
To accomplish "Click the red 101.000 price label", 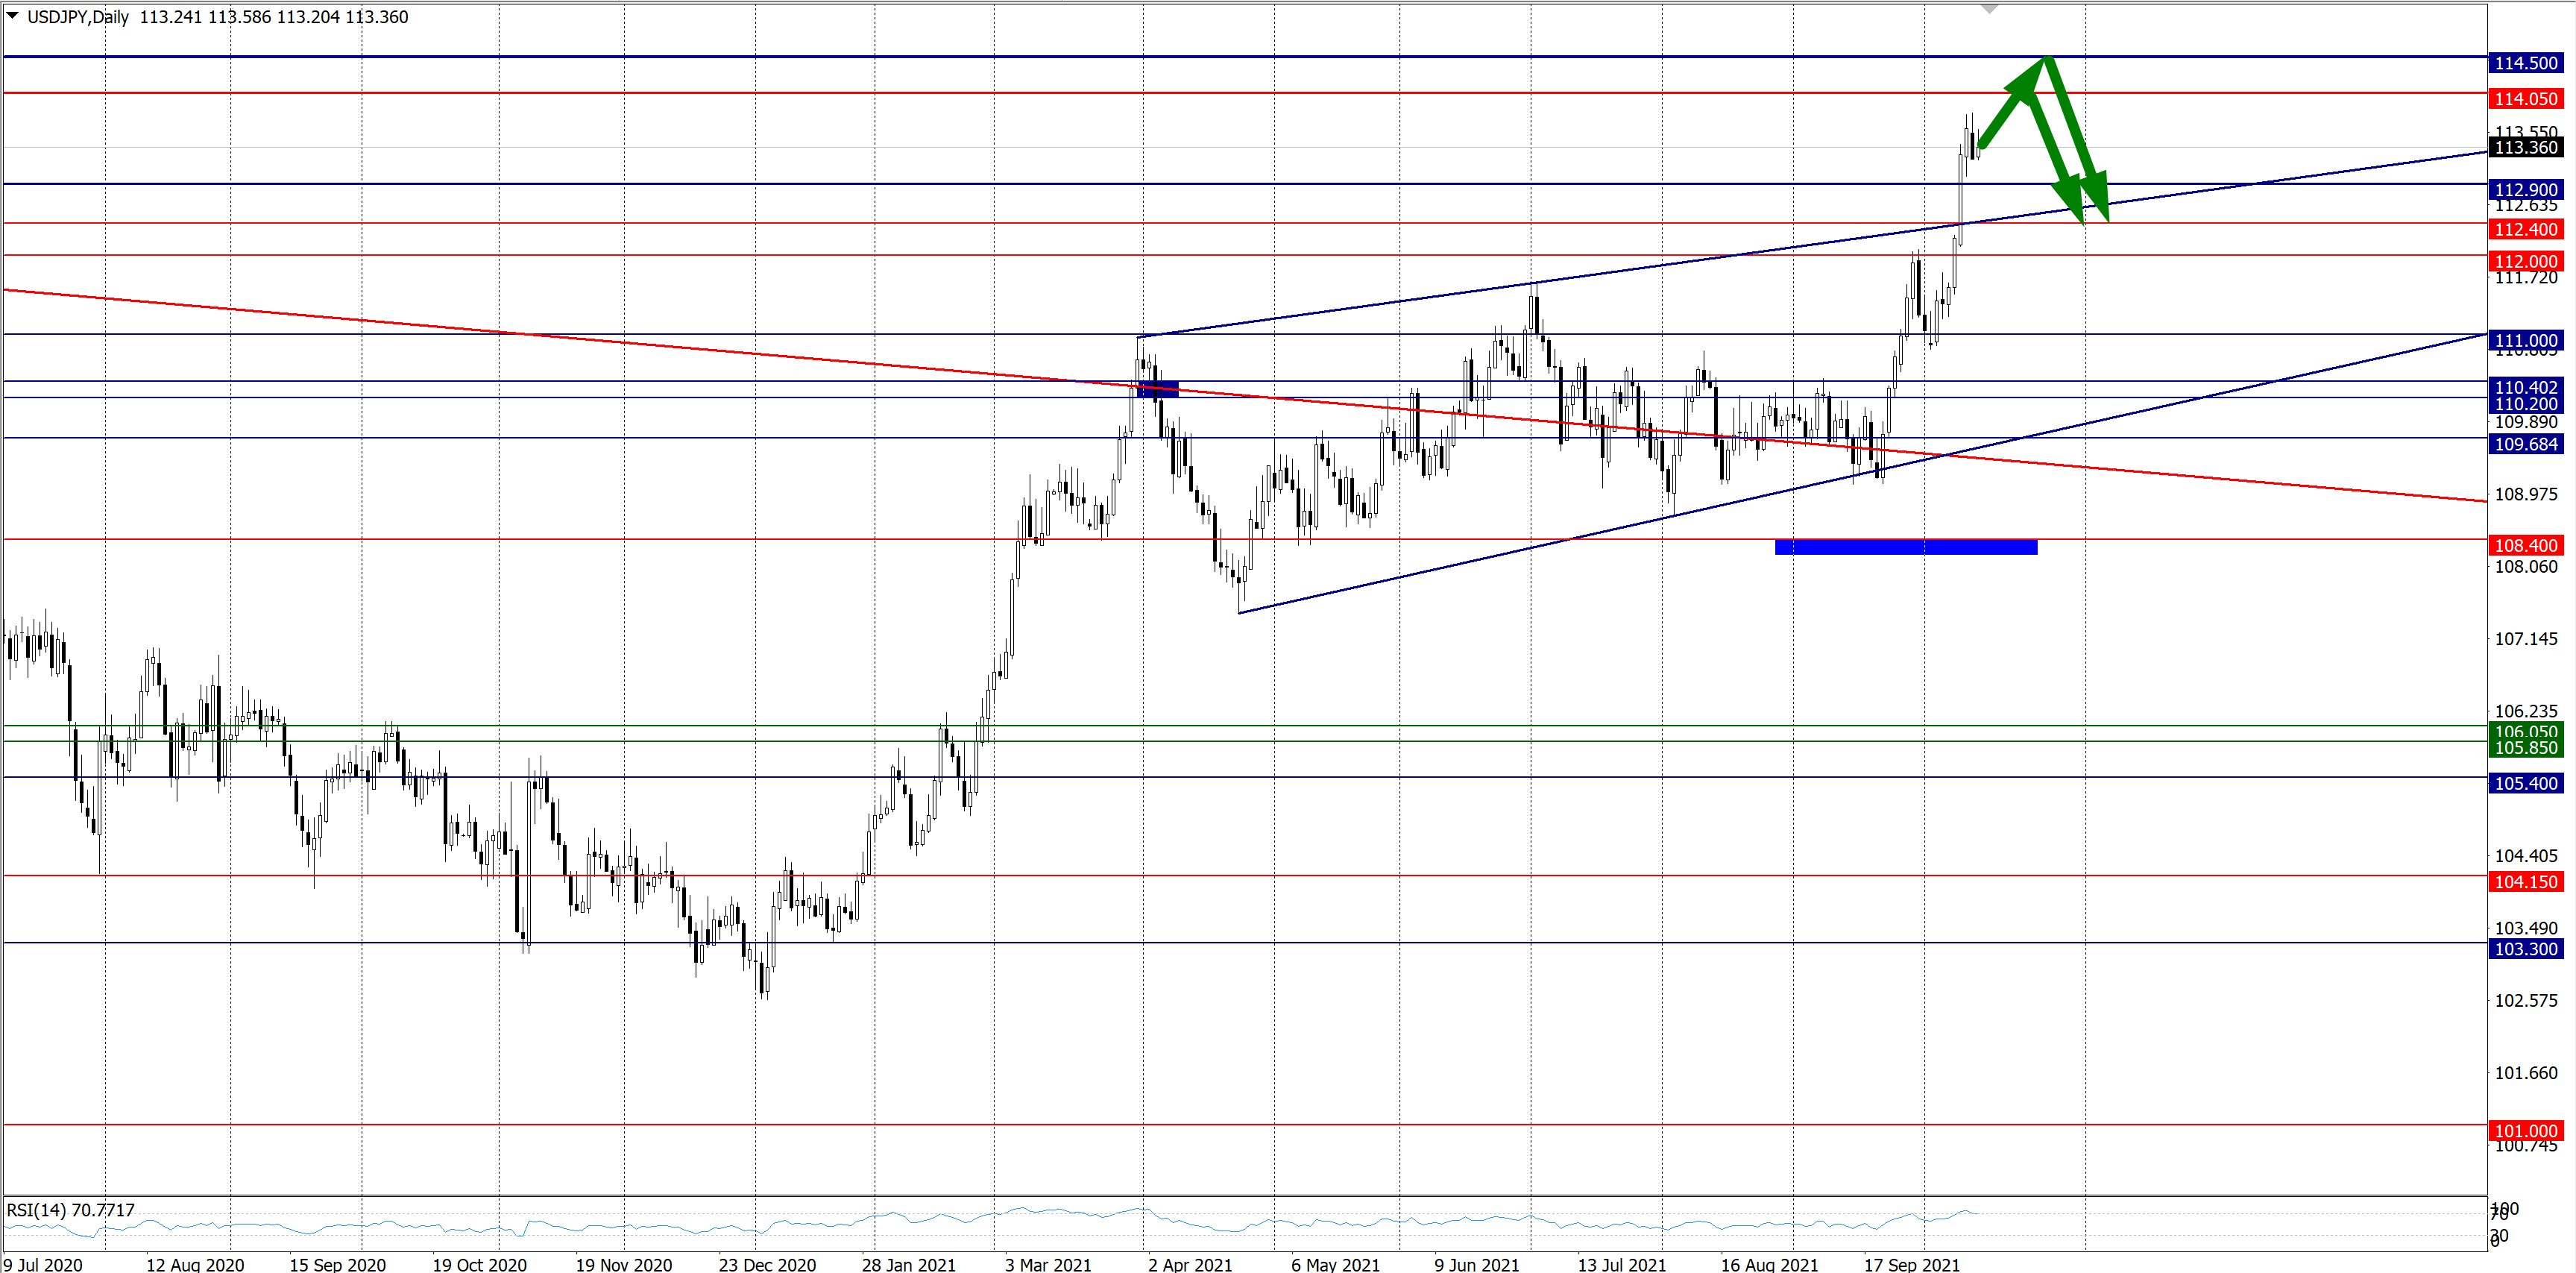I will coord(2525,1130).
